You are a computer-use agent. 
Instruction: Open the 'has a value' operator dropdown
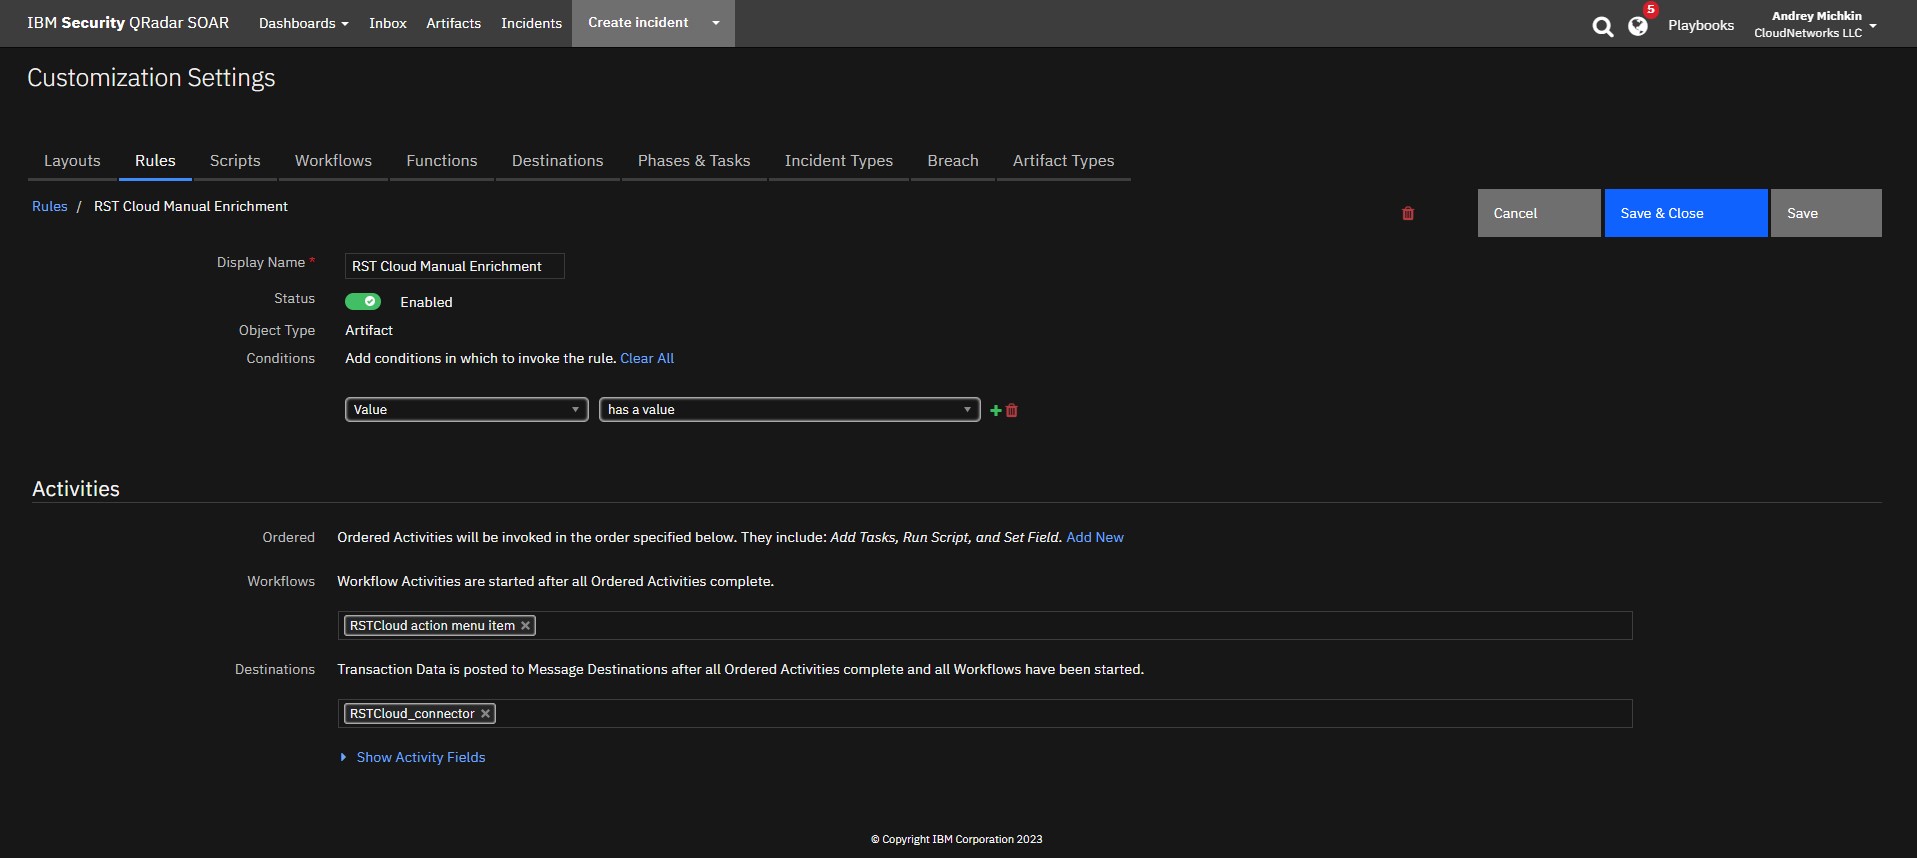[x=790, y=410]
